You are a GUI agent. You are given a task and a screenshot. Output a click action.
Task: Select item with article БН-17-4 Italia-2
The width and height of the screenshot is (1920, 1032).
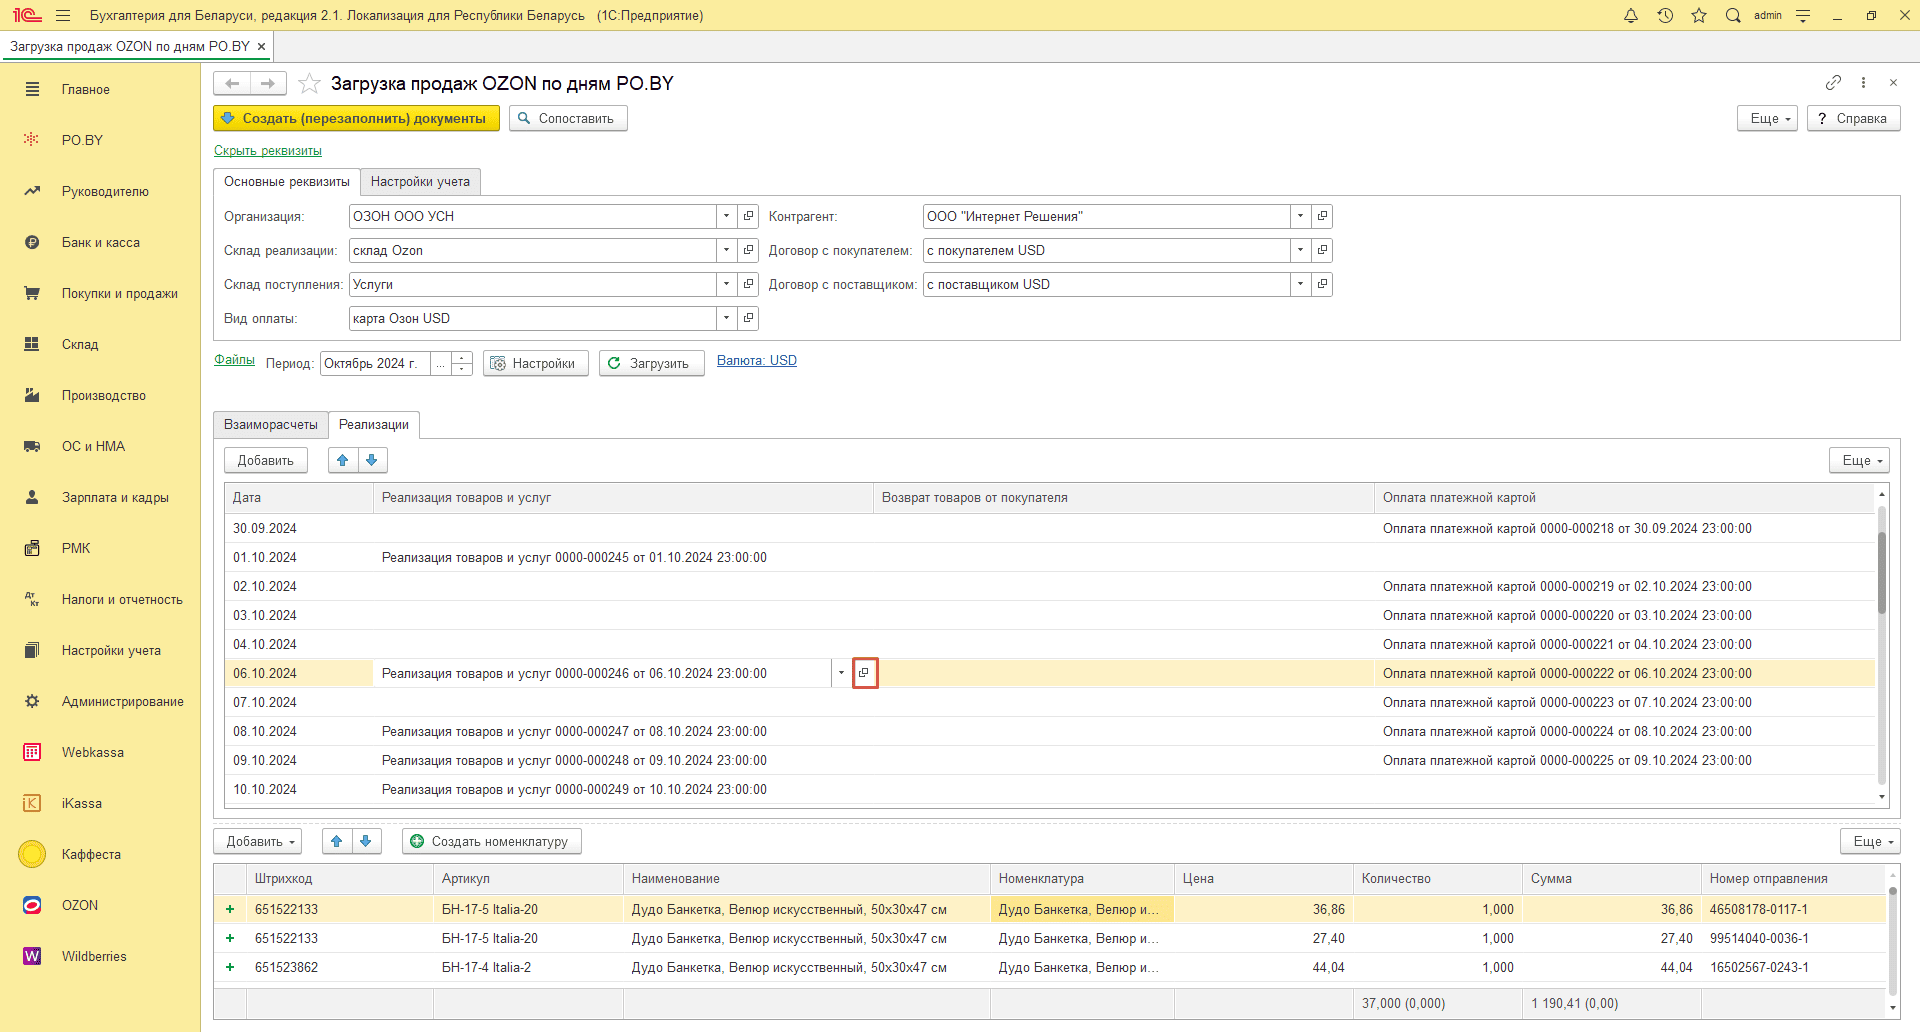coord(1050,967)
